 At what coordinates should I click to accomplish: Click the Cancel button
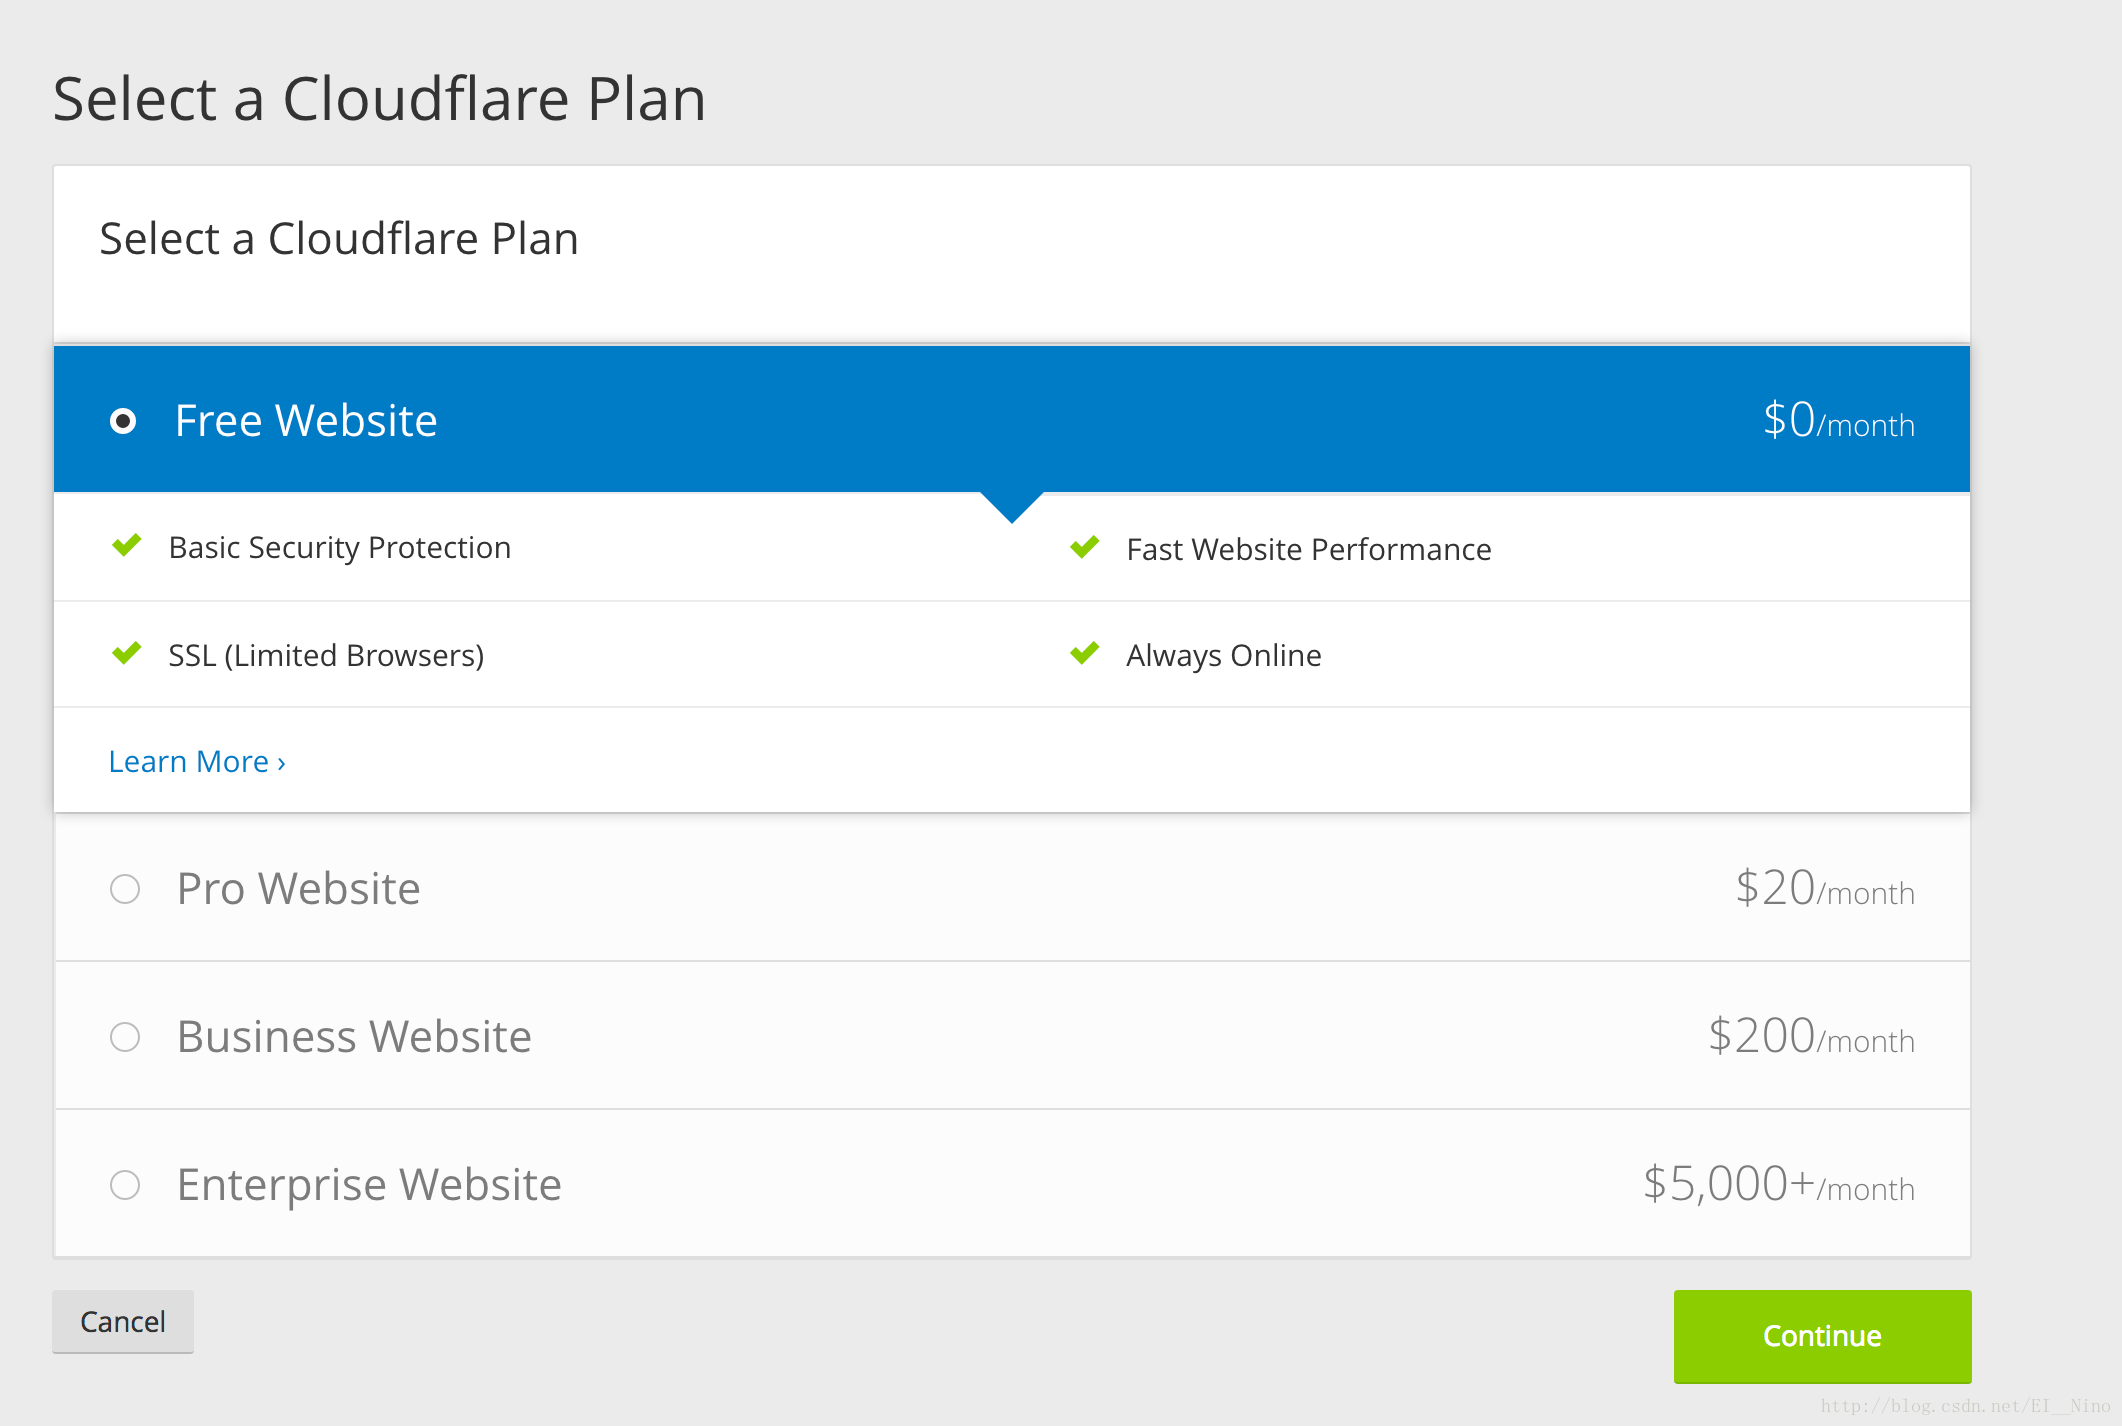(123, 1322)
